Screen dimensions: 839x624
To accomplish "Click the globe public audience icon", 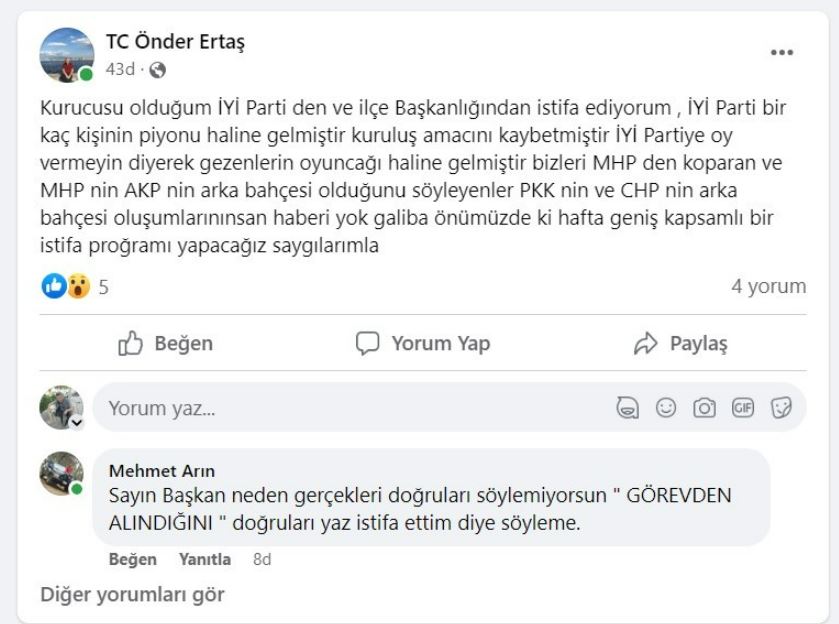I will [x=158, y=70].
